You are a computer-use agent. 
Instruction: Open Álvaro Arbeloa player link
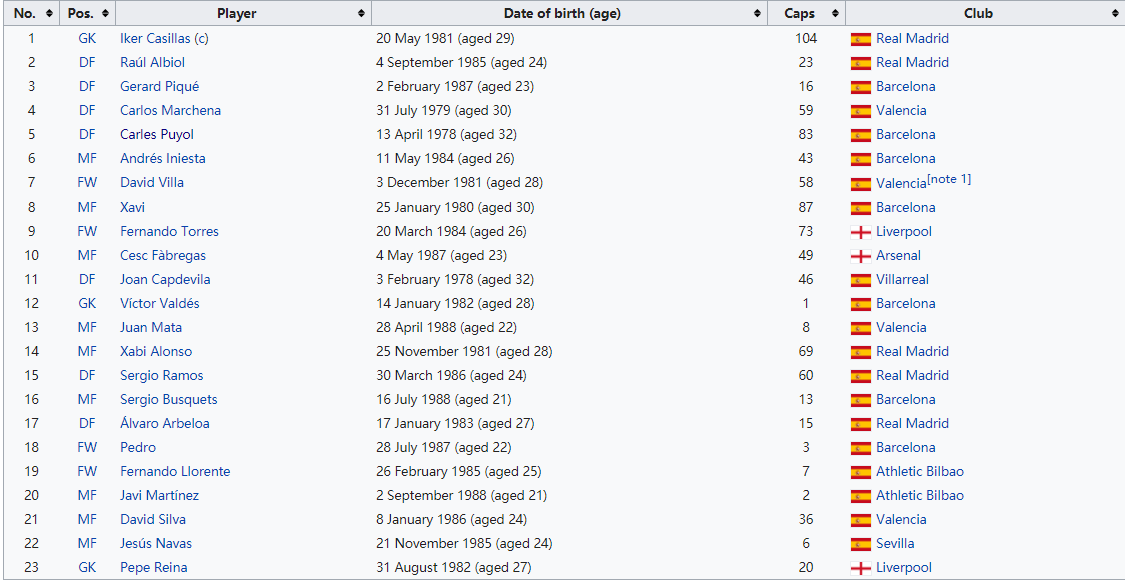click(x=164, y=423)
